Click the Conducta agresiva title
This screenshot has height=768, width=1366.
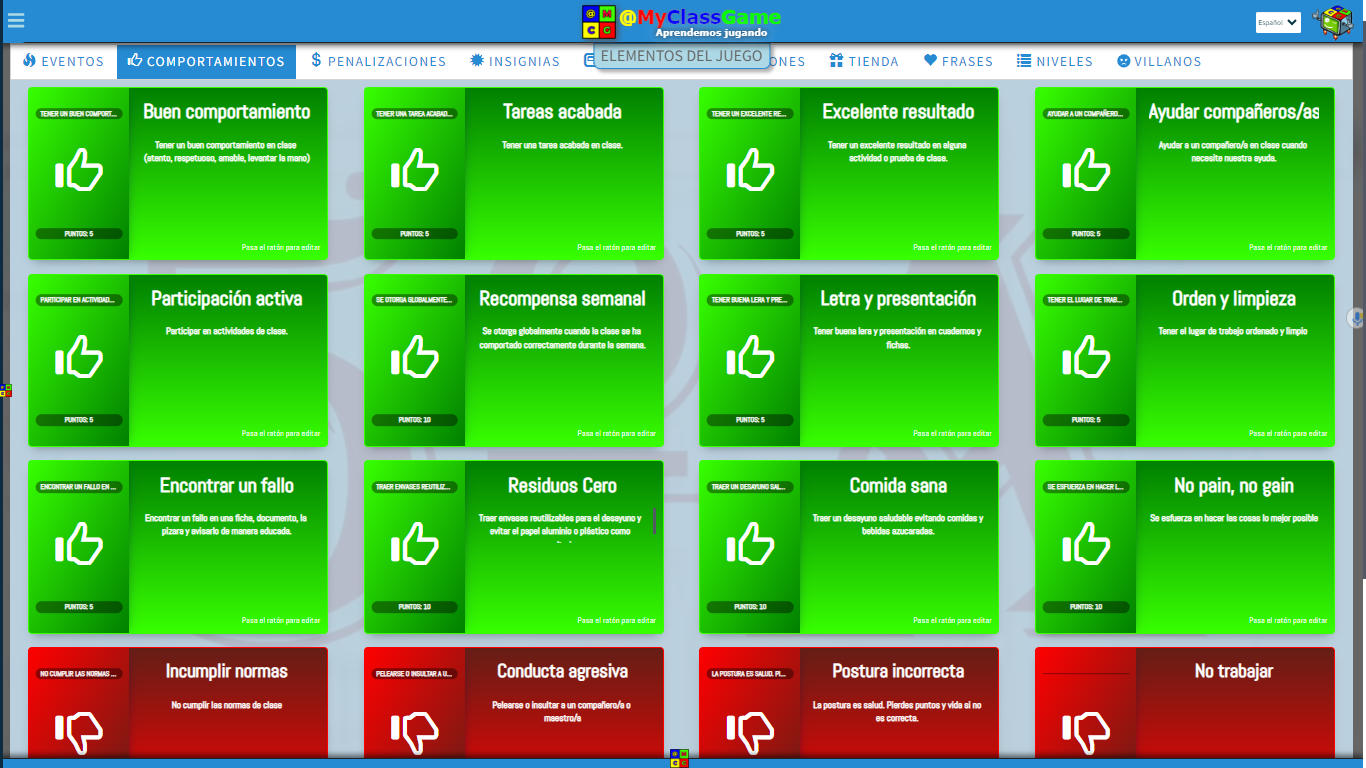point(562,671)
